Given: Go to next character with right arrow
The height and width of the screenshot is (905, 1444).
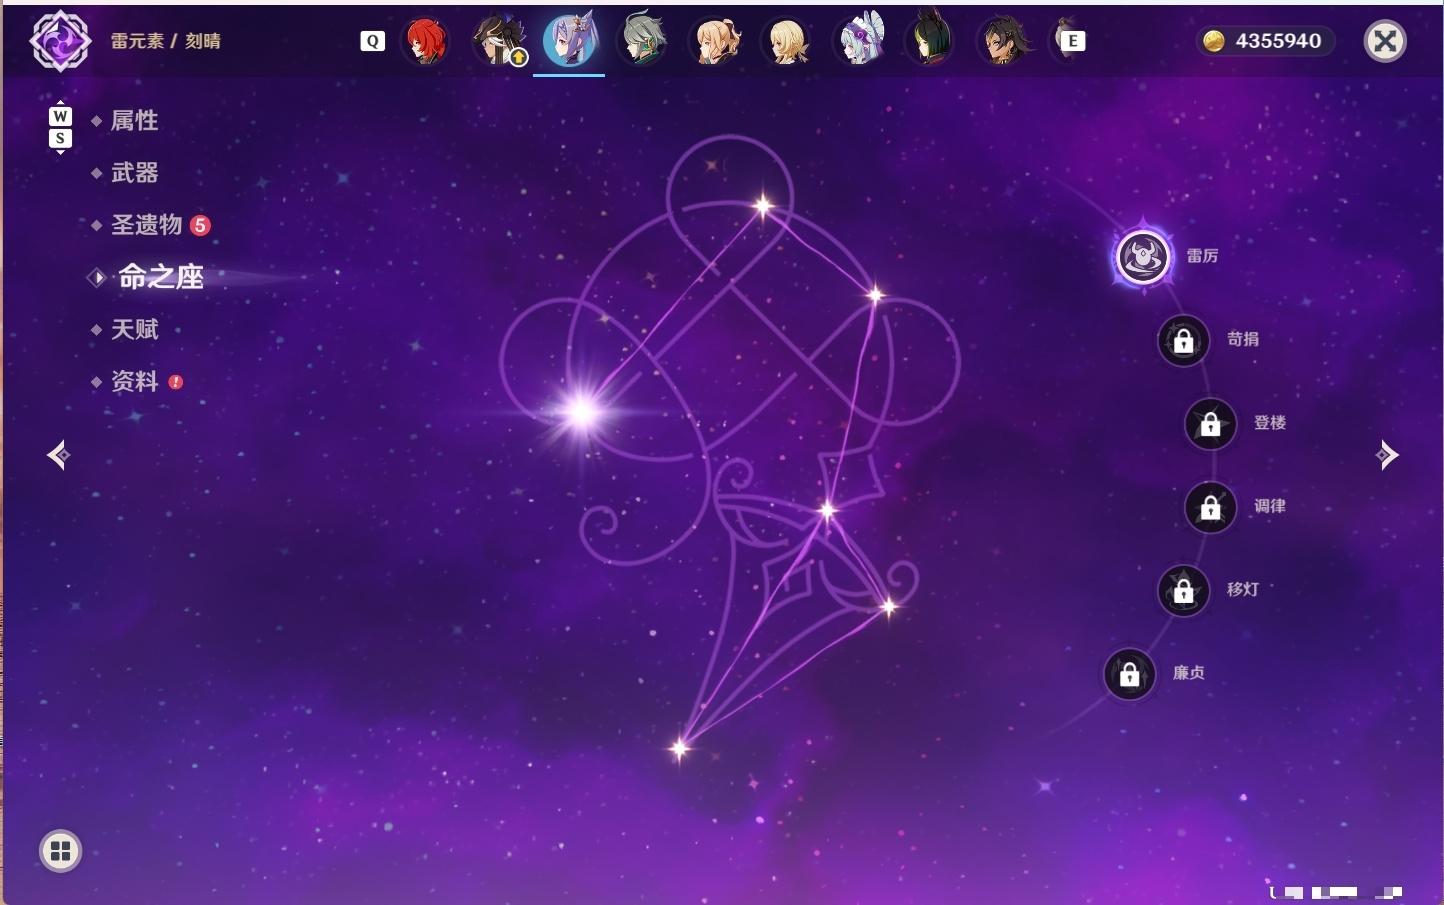Looking at the screenshot, I should click(x=1387, y=455).
